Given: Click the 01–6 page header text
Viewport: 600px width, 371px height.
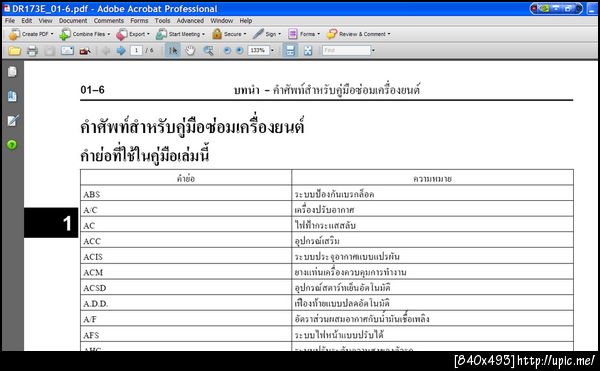Looking at the screenshot, I should click(92, 90).
